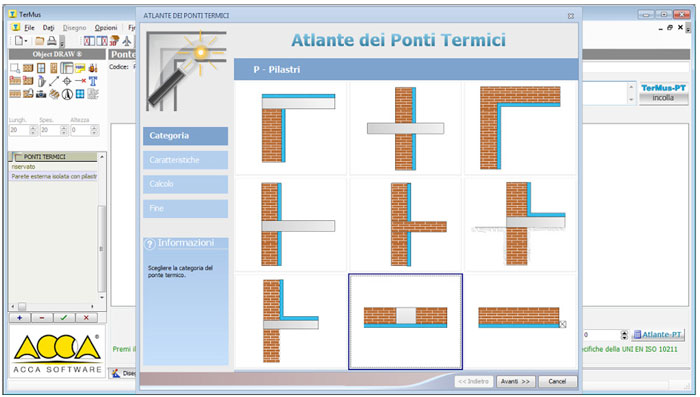
Task: Click the 3D view icon in the toolbar
Action: pos(115,41)
